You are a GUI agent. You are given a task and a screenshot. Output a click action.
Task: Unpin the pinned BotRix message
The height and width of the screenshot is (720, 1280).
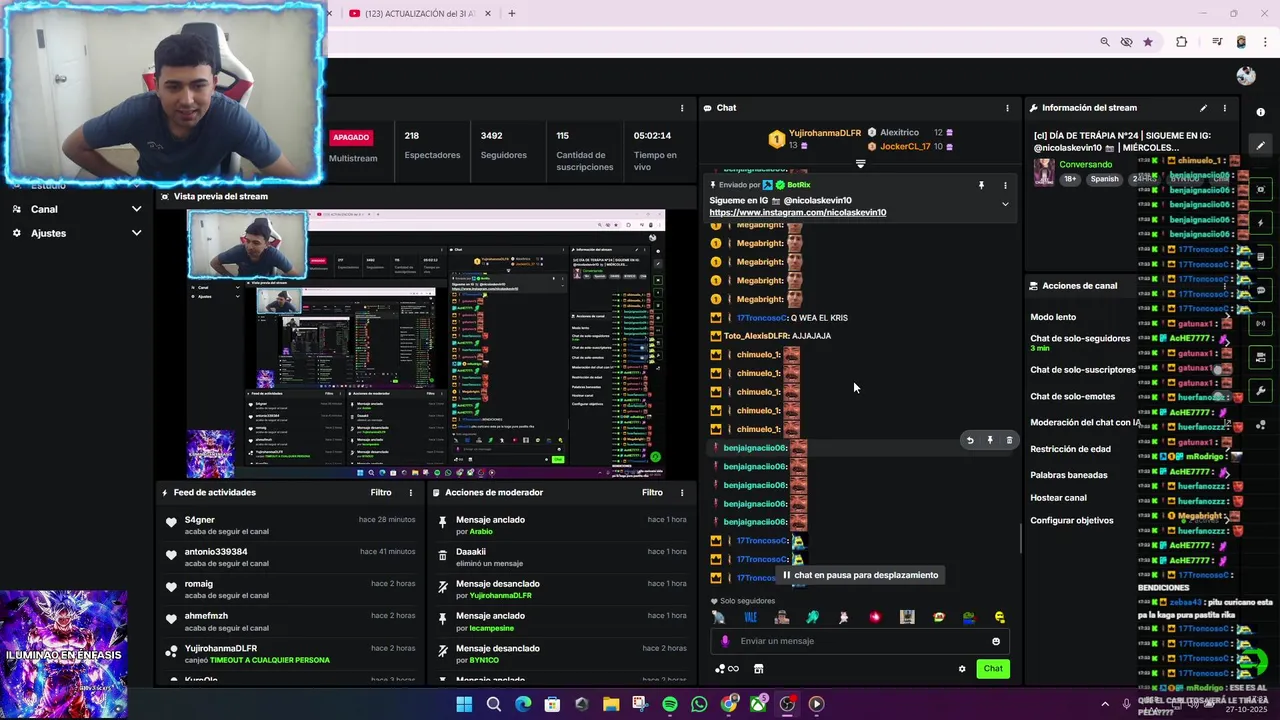pos(981,185)
